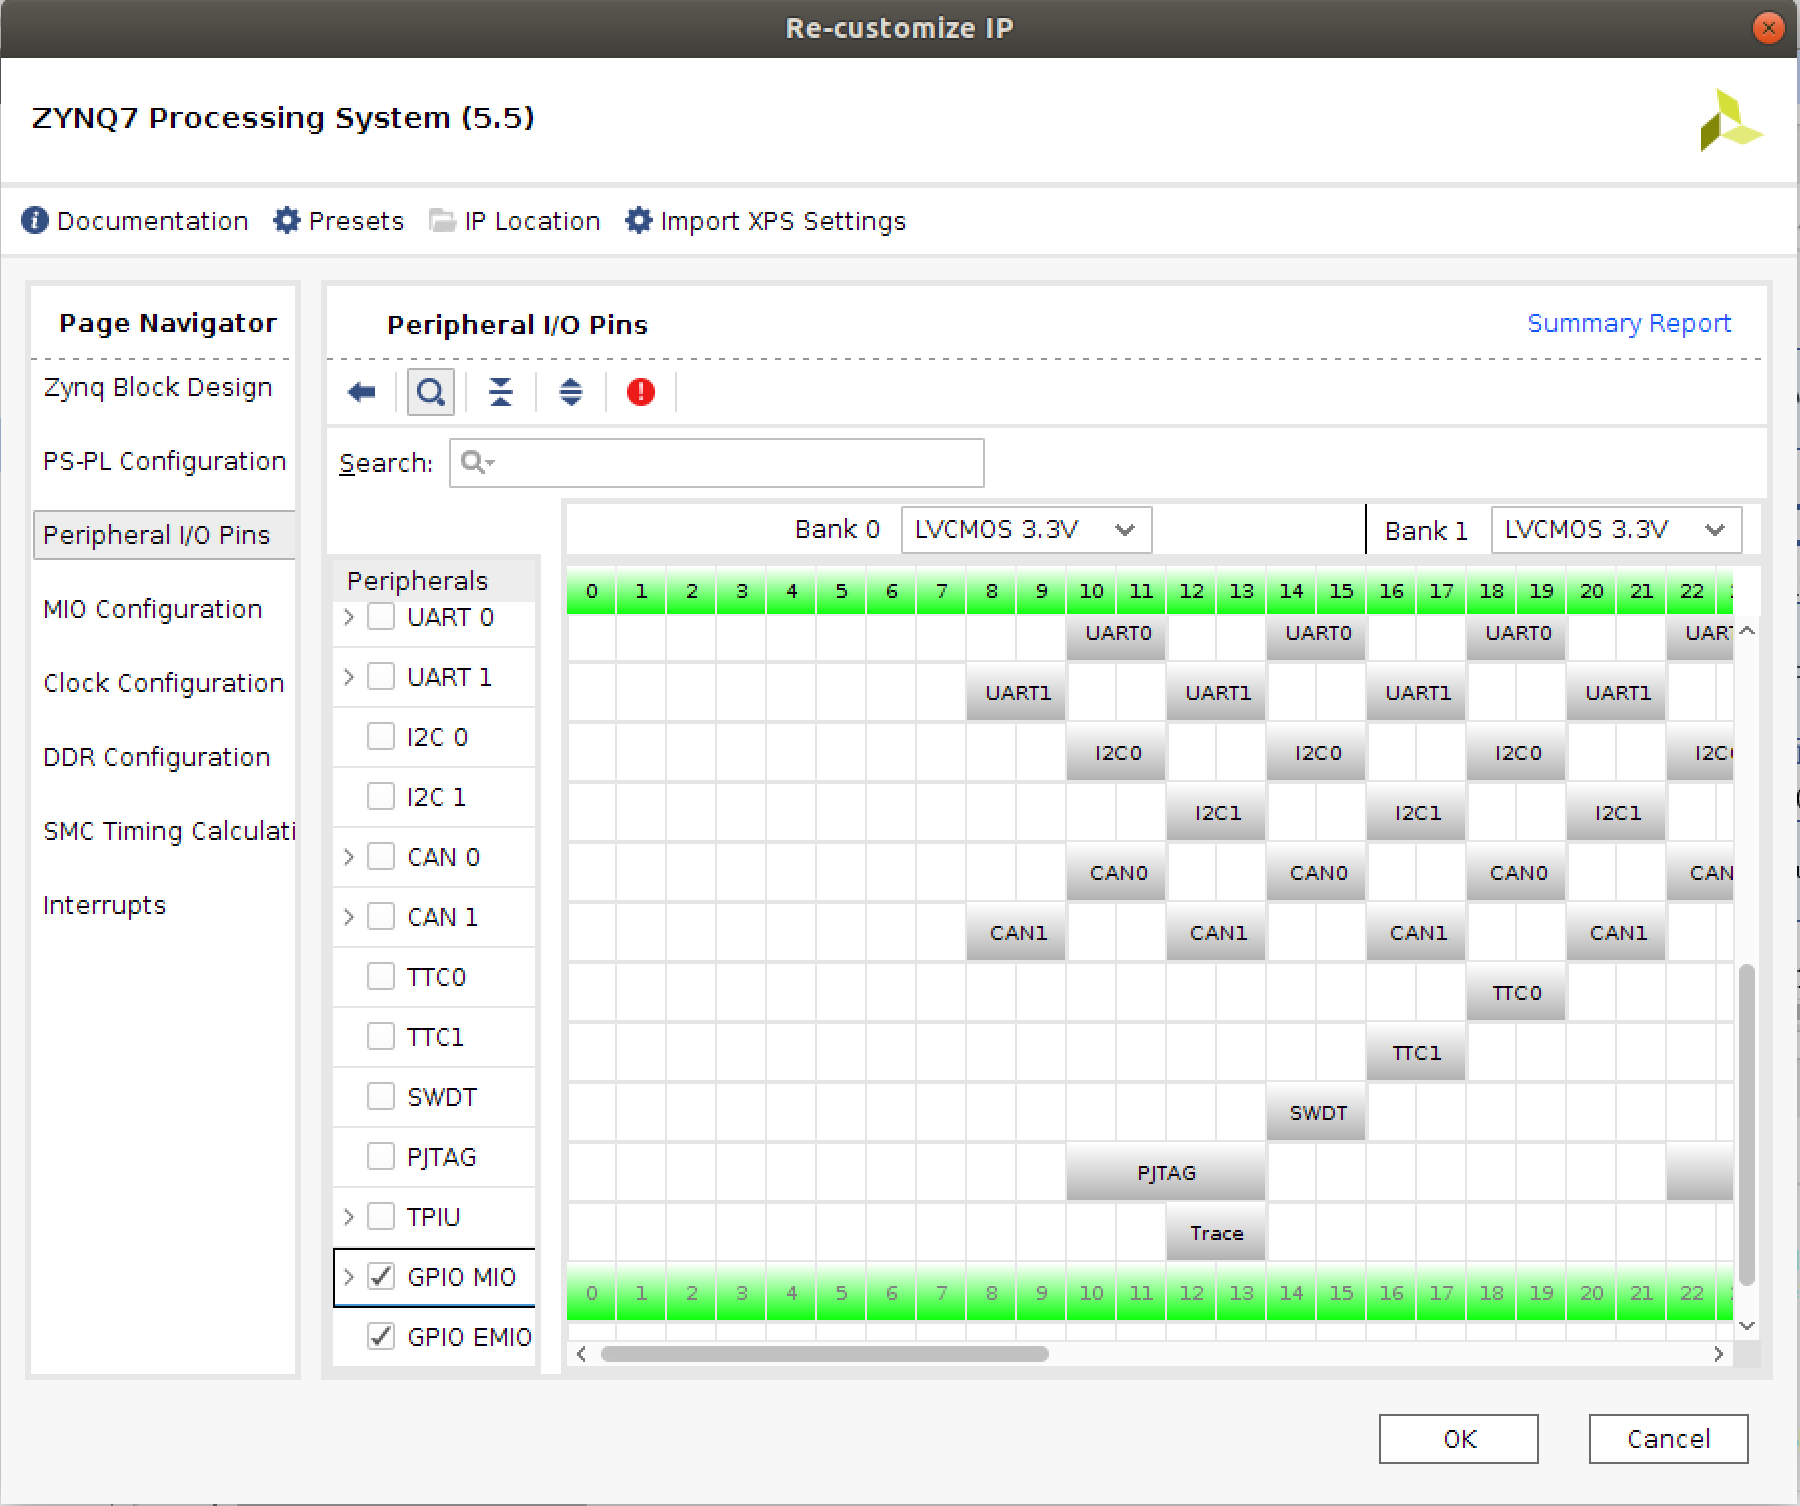The height and width of the screenshot is (1506, 1800).
Task: Open Presets gear menu
Action: 287,220
